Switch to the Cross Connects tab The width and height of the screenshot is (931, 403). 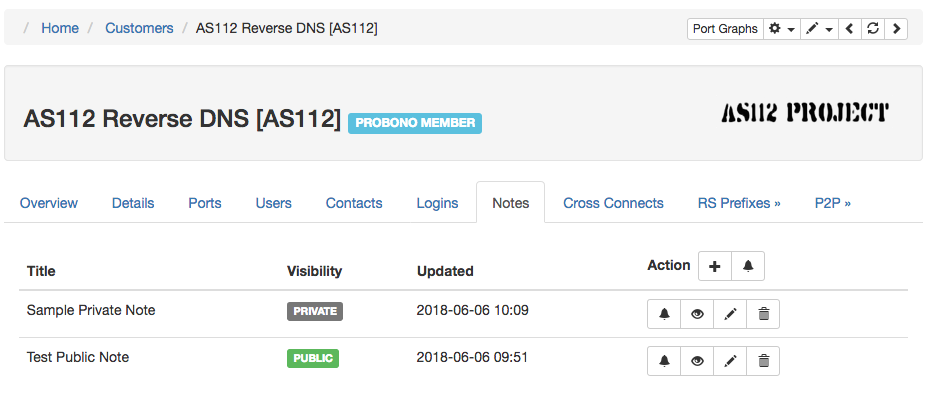[x=613, y=203]
